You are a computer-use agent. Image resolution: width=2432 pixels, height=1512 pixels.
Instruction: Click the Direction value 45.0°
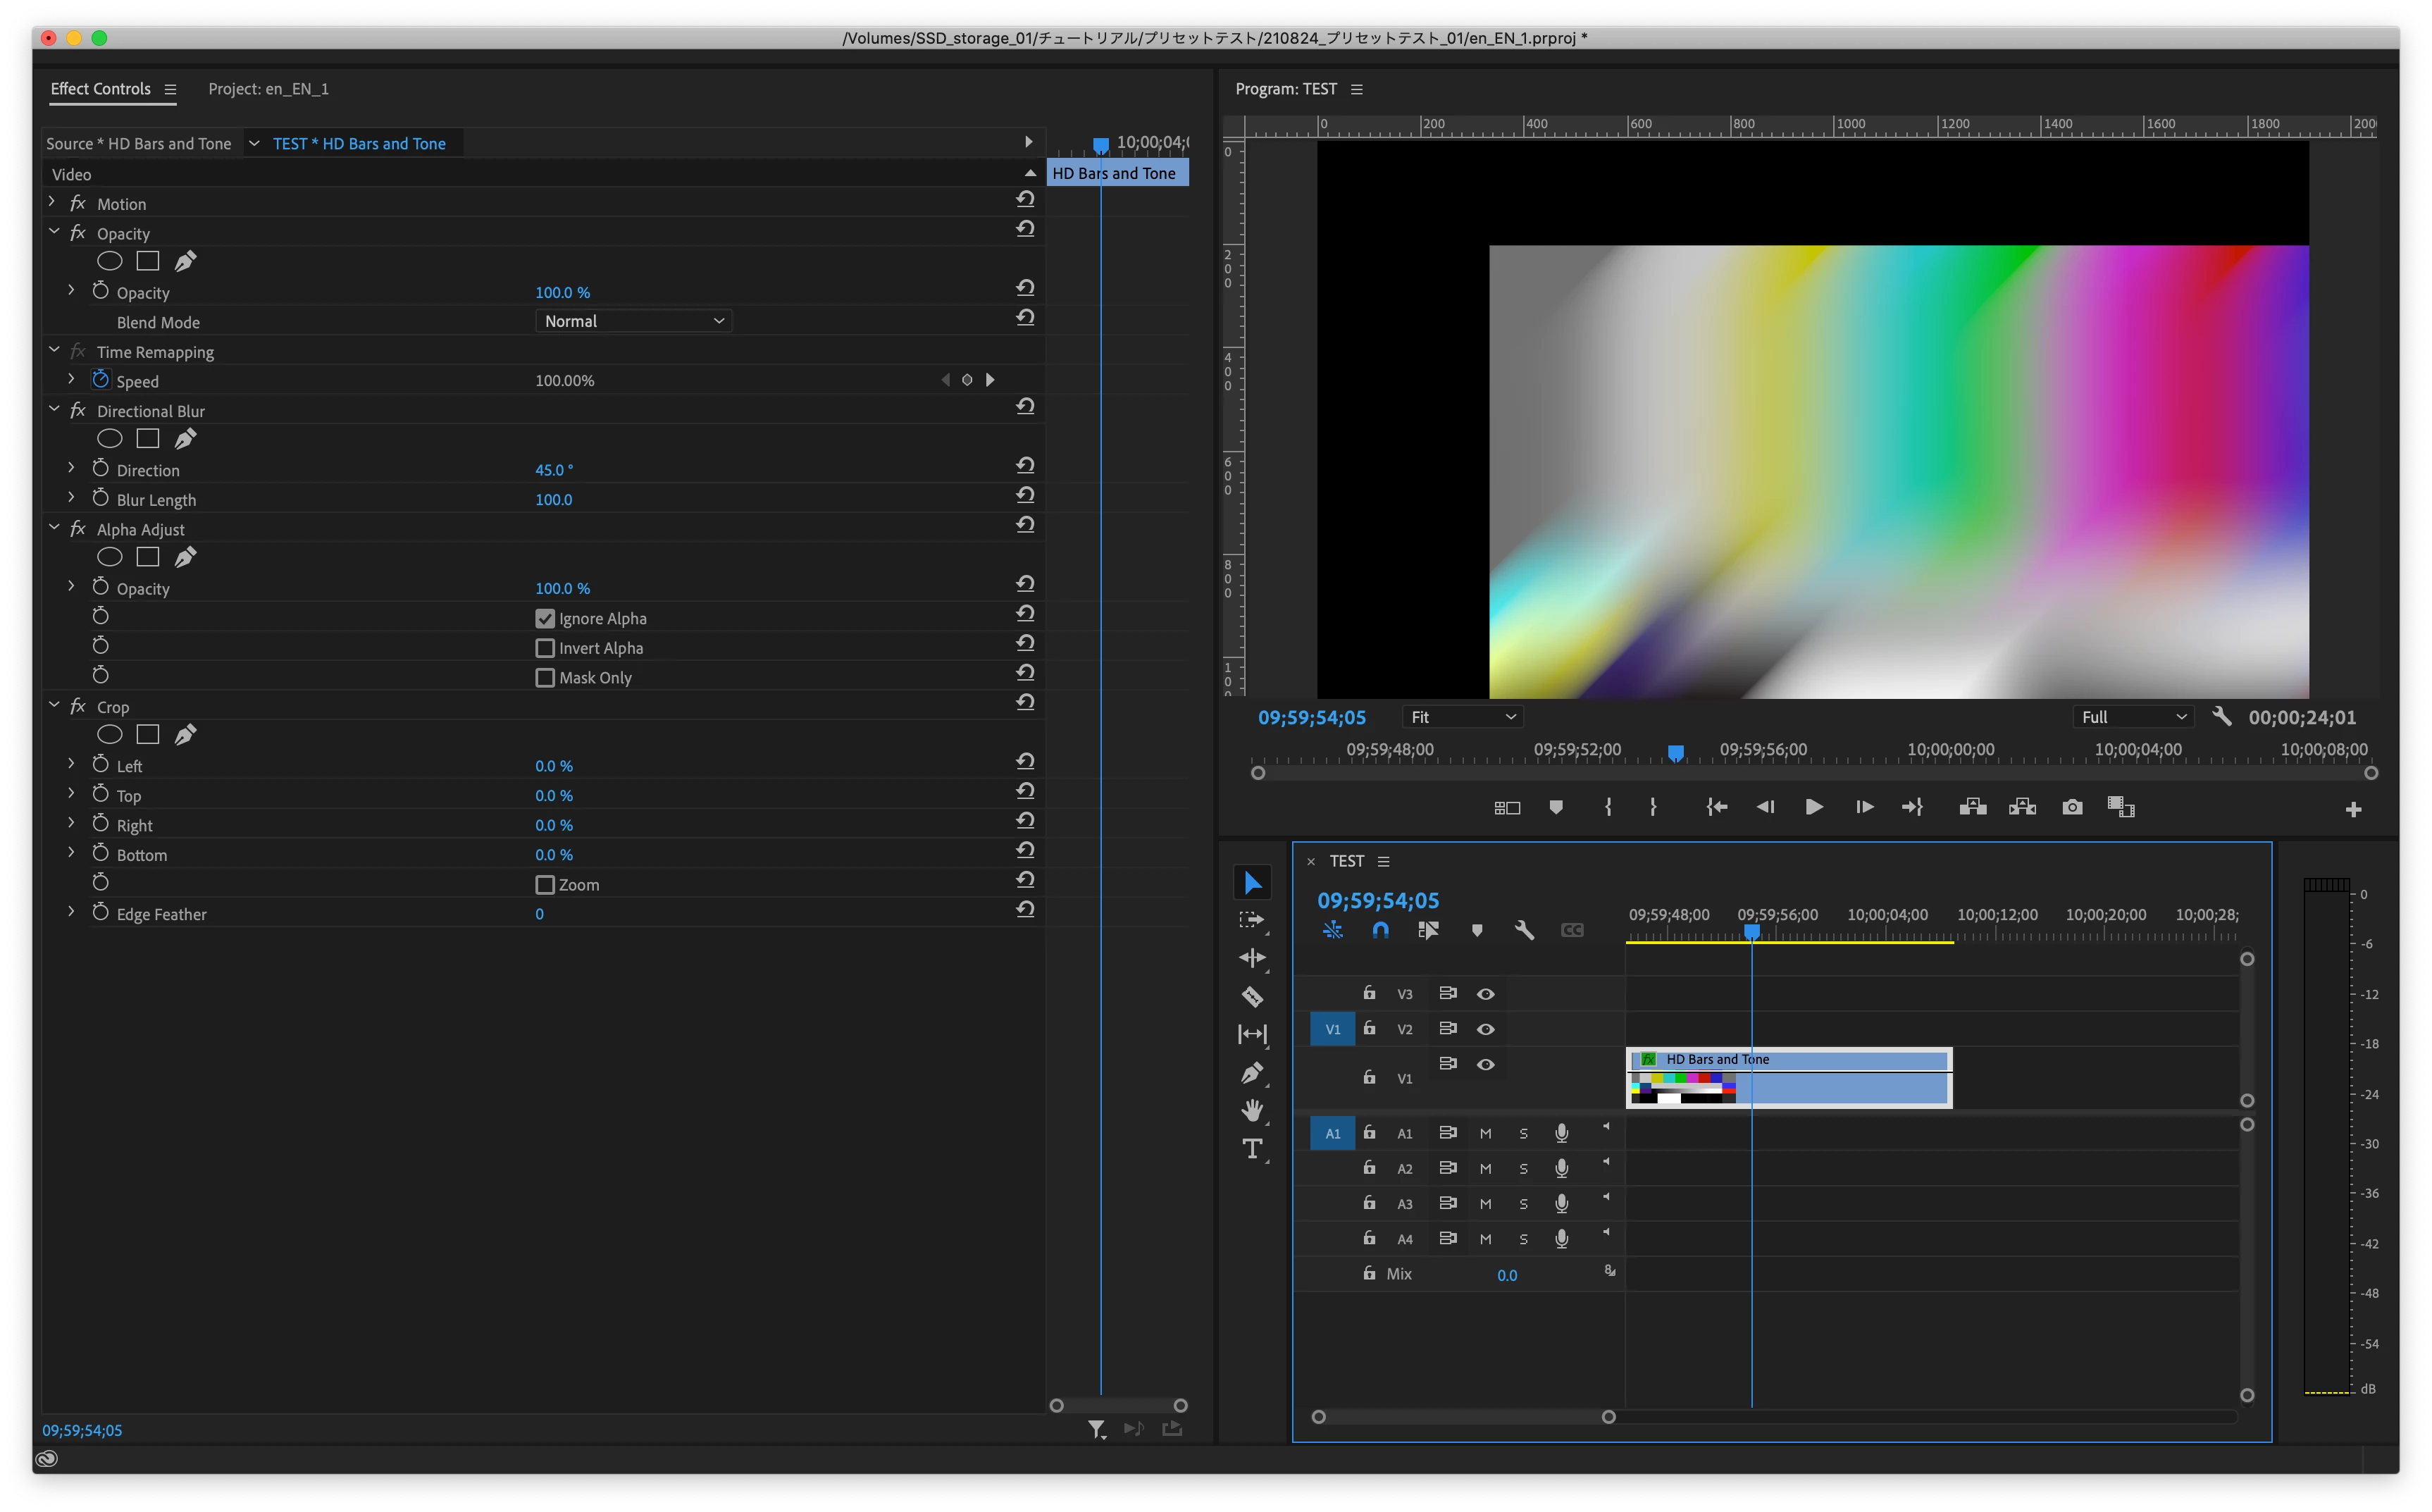(x=554, y=470)
